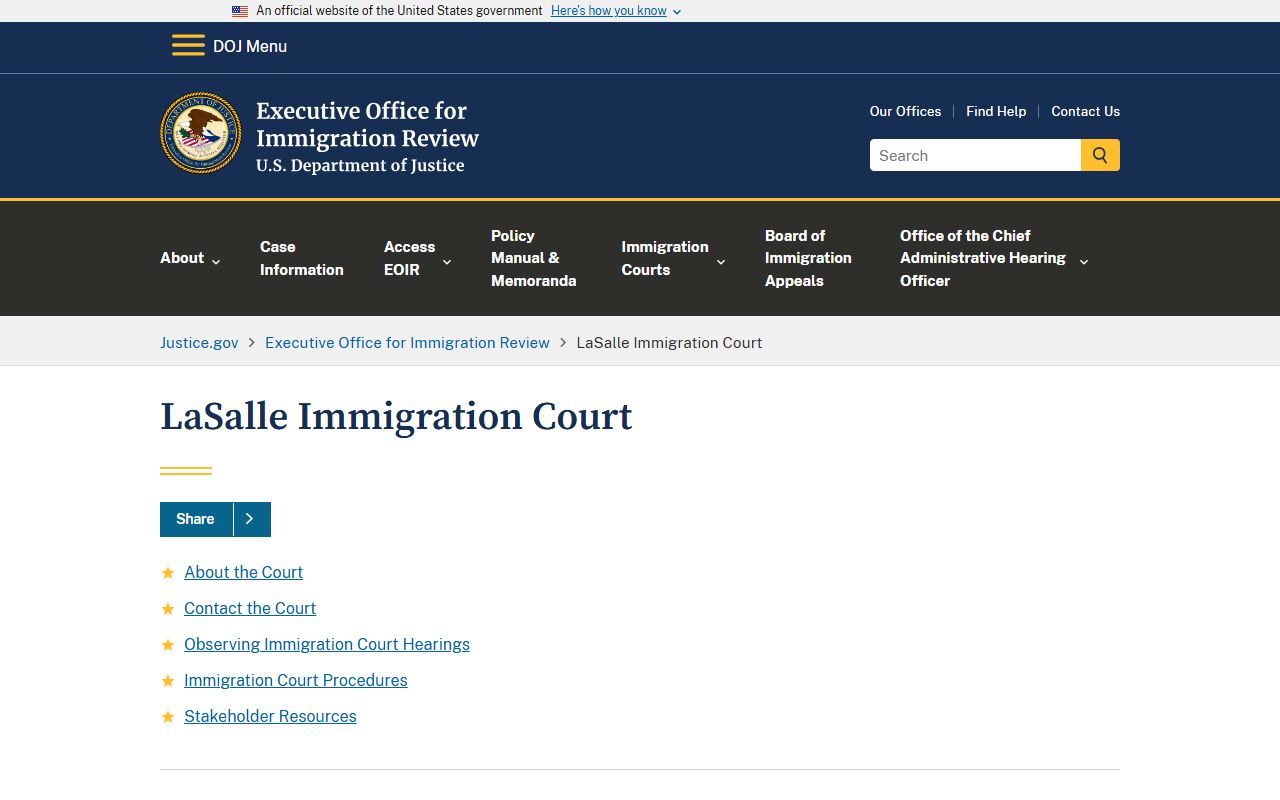Expand "Here's how you know" banner

pyautogui.click(x=616, y=11)
